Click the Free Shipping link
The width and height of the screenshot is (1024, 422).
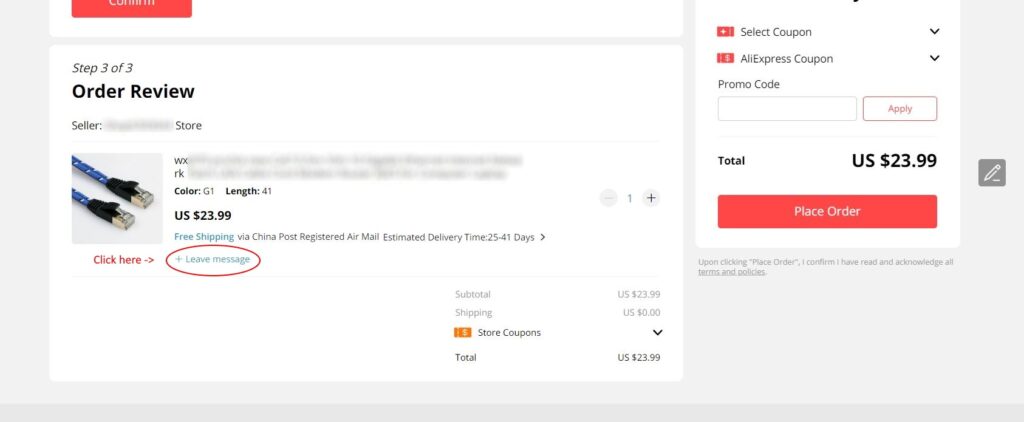coord(204,236)
